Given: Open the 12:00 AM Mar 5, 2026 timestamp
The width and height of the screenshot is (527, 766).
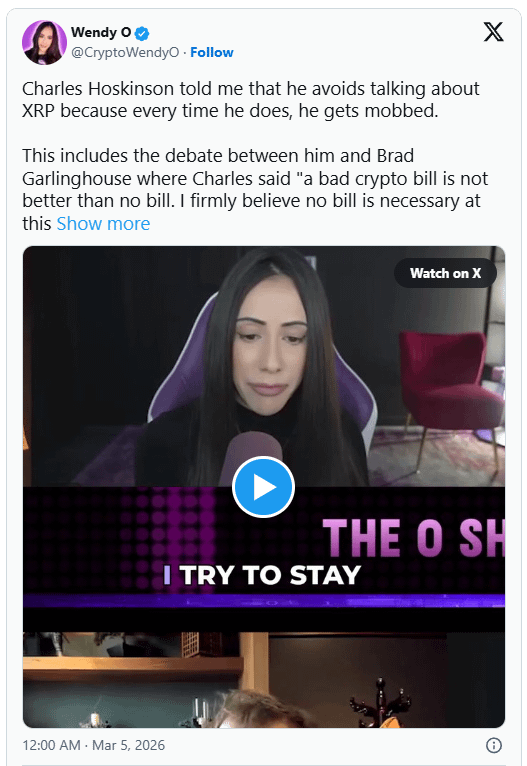Looking at the screenshot, I should coord(93,745).
